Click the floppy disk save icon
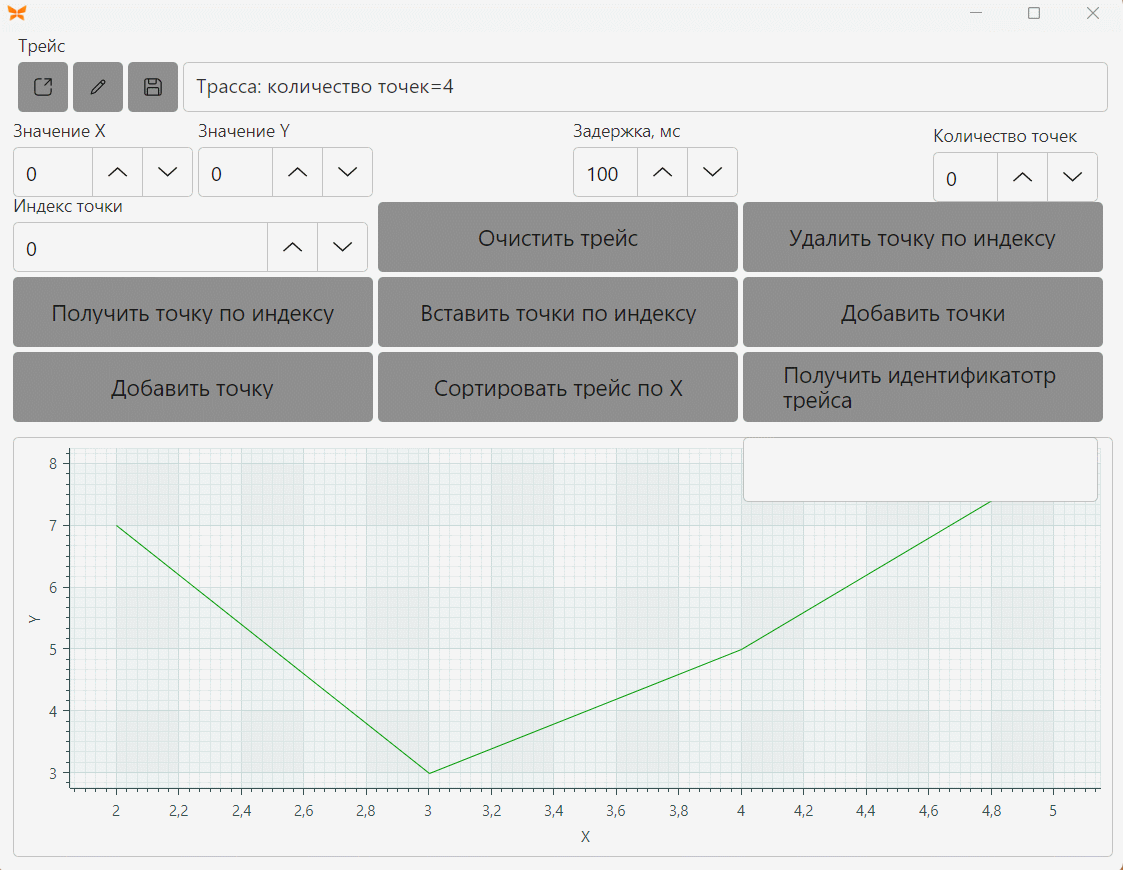The height and width of the screenshot is (870, 1123). click(153, 87)
